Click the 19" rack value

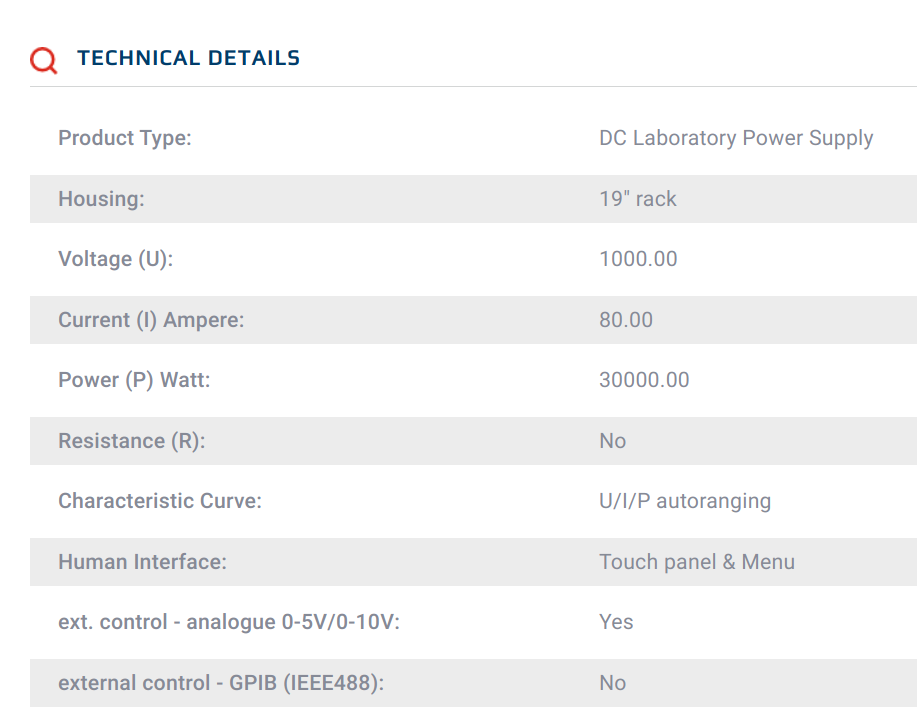[637, 199]
